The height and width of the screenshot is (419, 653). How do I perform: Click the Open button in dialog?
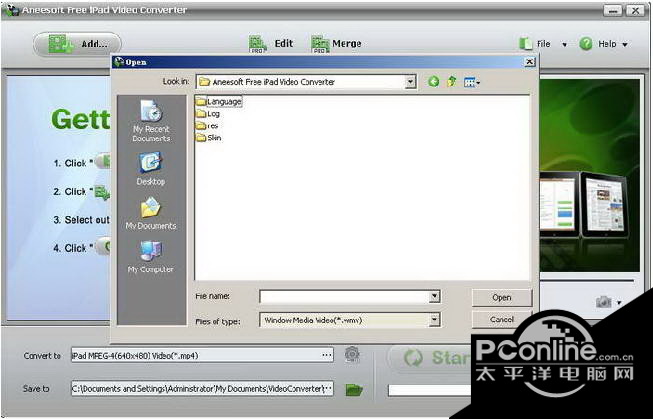click(x=501, y=297)
